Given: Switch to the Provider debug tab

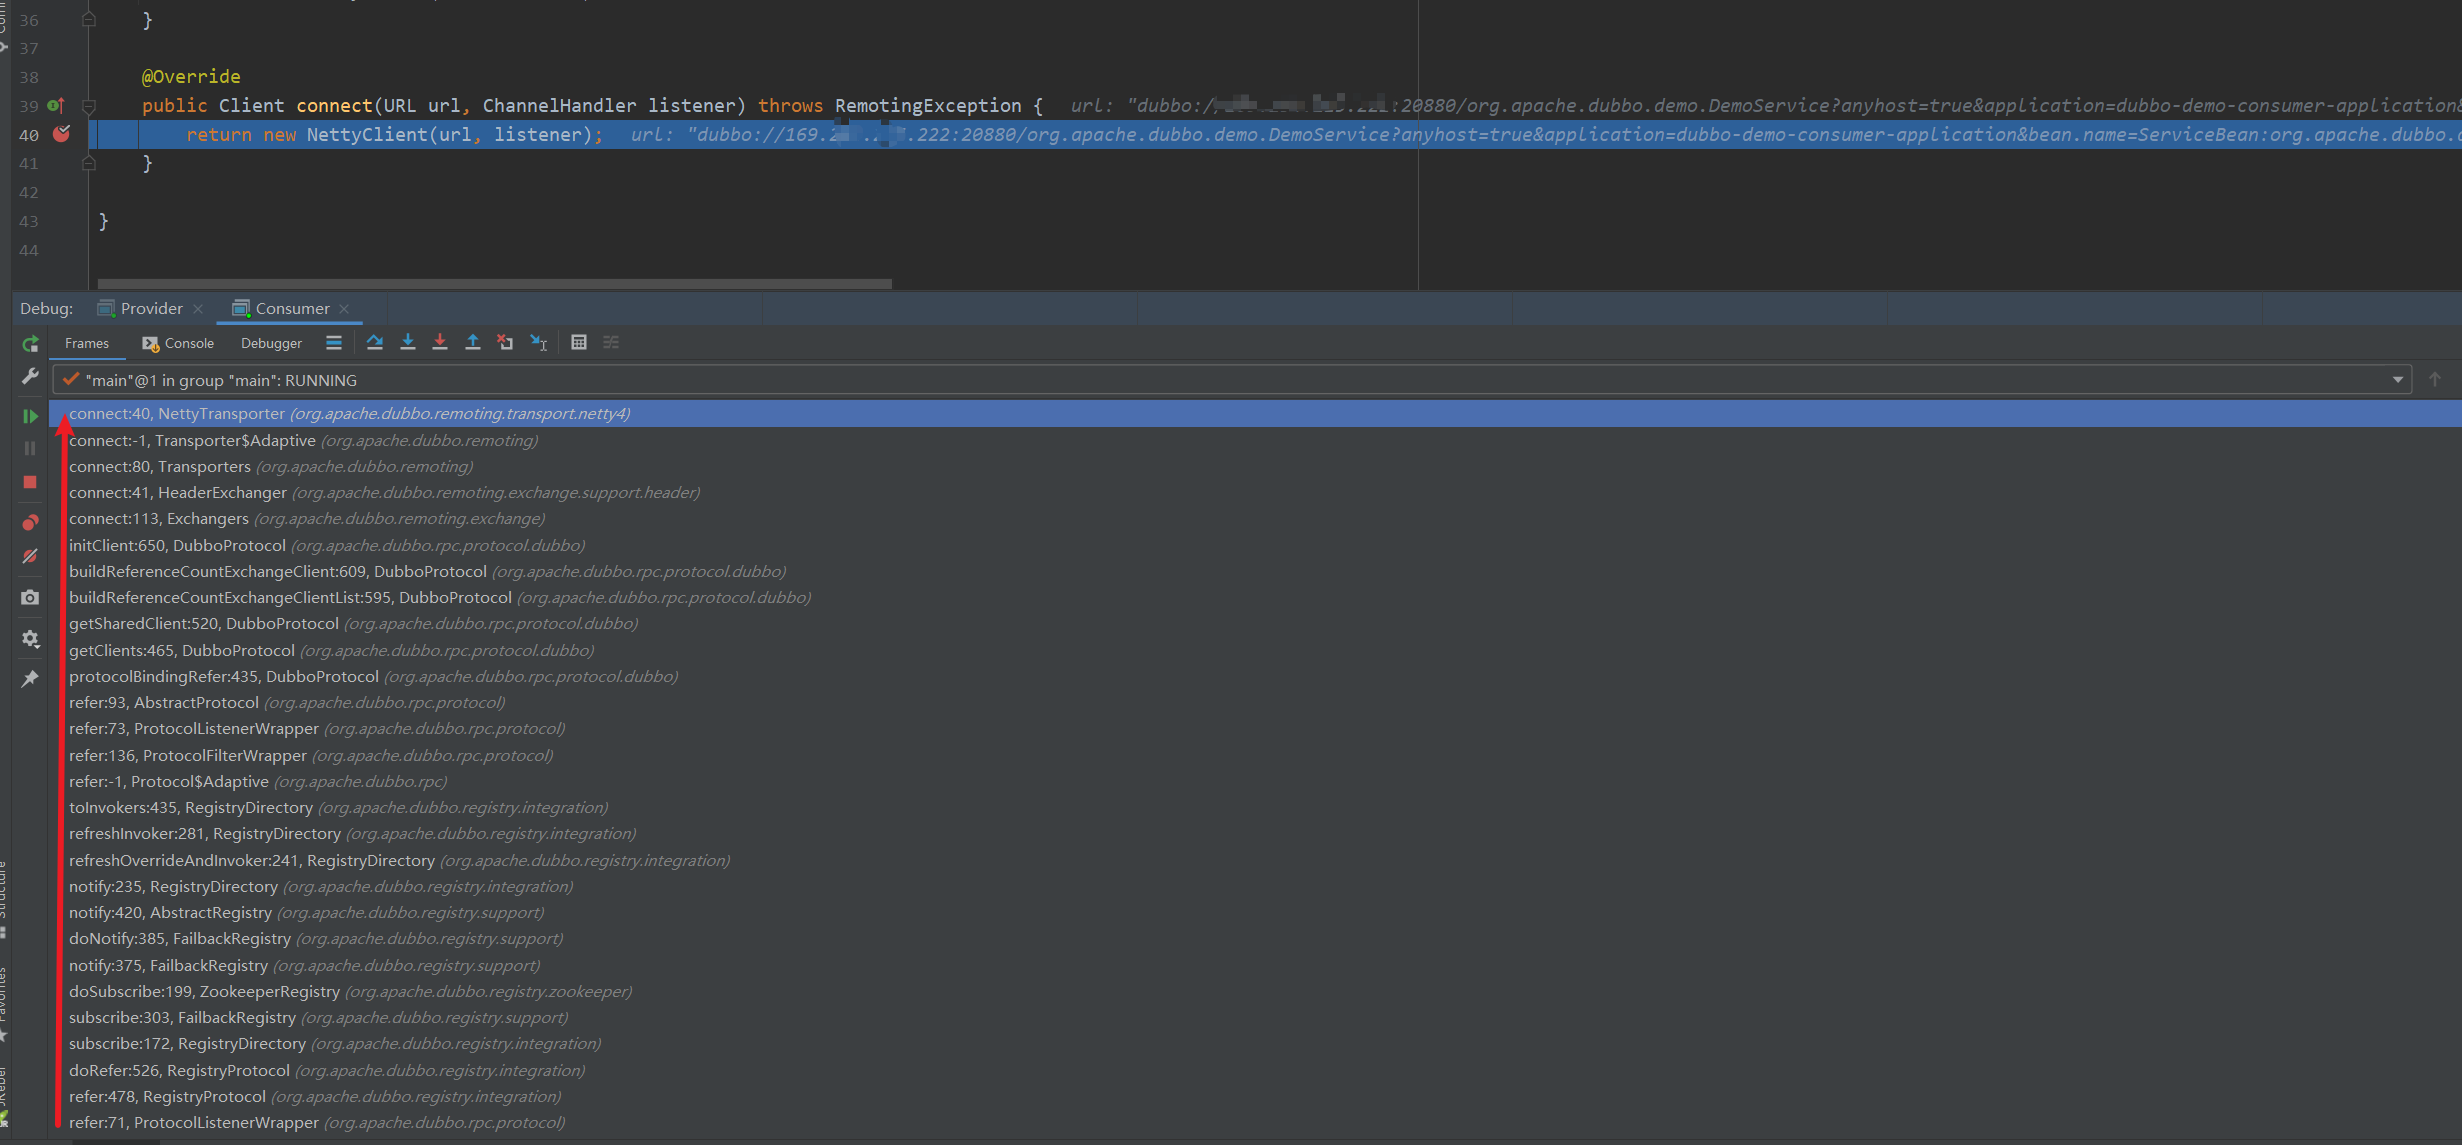Looking at the screenshot, I should pos(150,309).
